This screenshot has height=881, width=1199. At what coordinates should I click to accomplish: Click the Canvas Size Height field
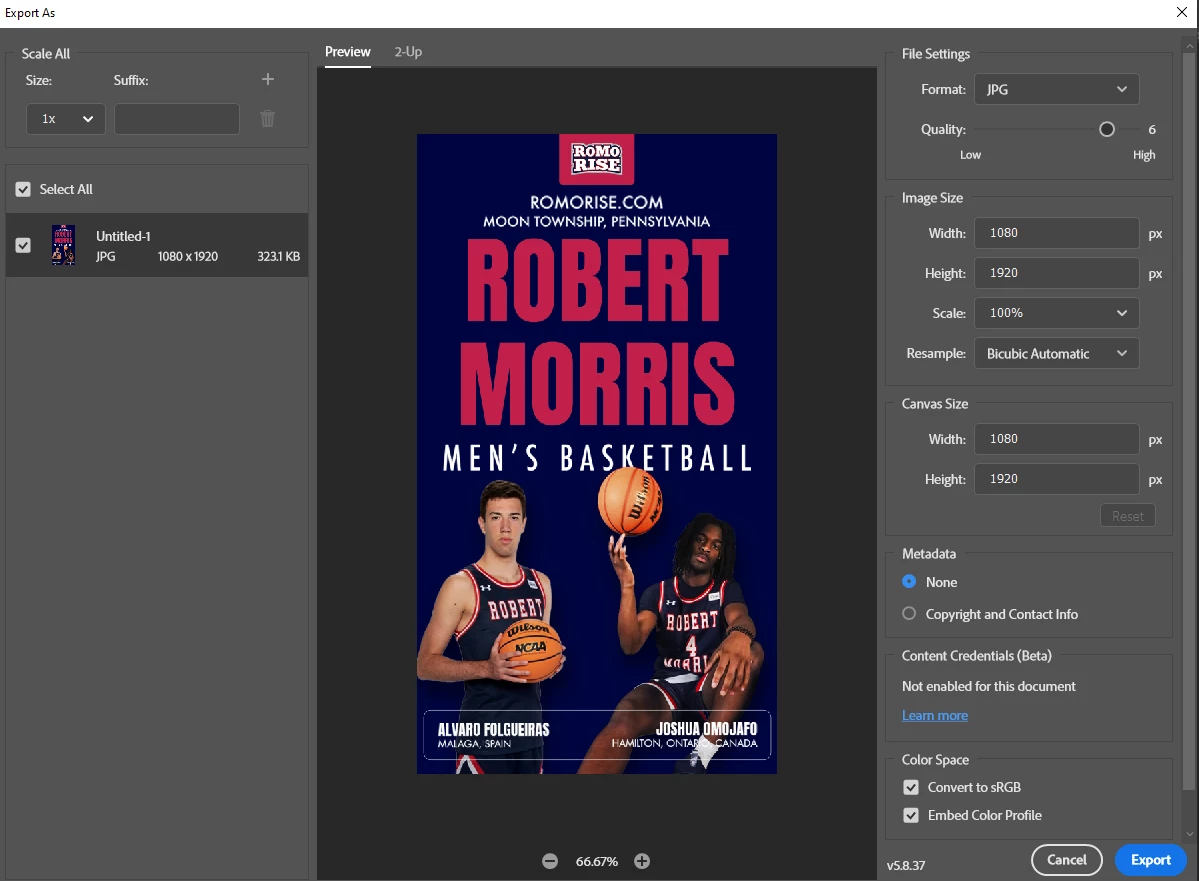1057,479
